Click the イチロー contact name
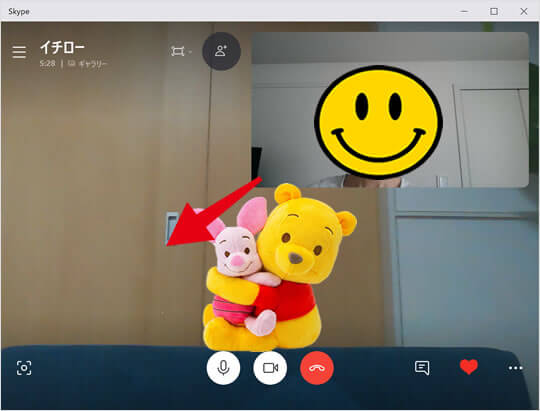Screen dimensions: 540x411 point(62,47)
